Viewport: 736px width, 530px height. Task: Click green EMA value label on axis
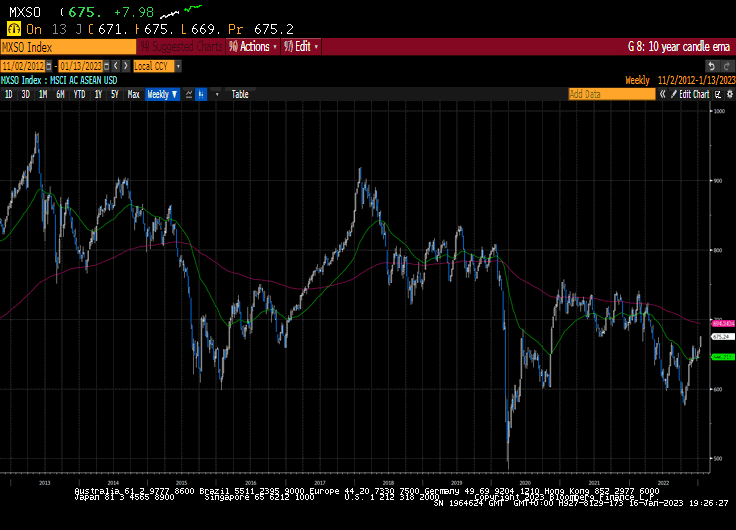click(723, 357)
